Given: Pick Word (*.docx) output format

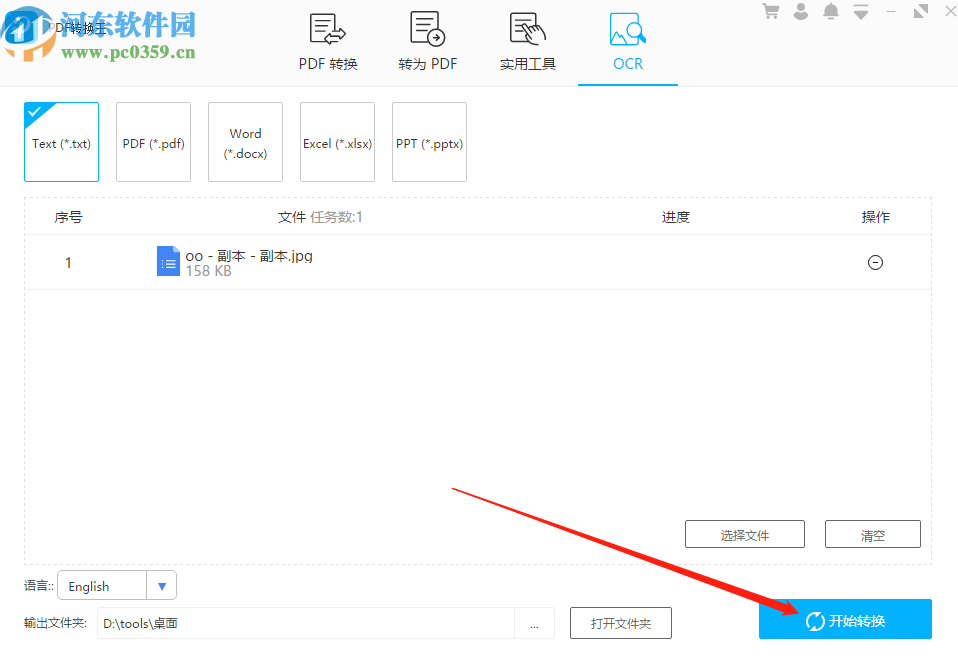Looking at the screenshot, I should [x=245, y=143].
